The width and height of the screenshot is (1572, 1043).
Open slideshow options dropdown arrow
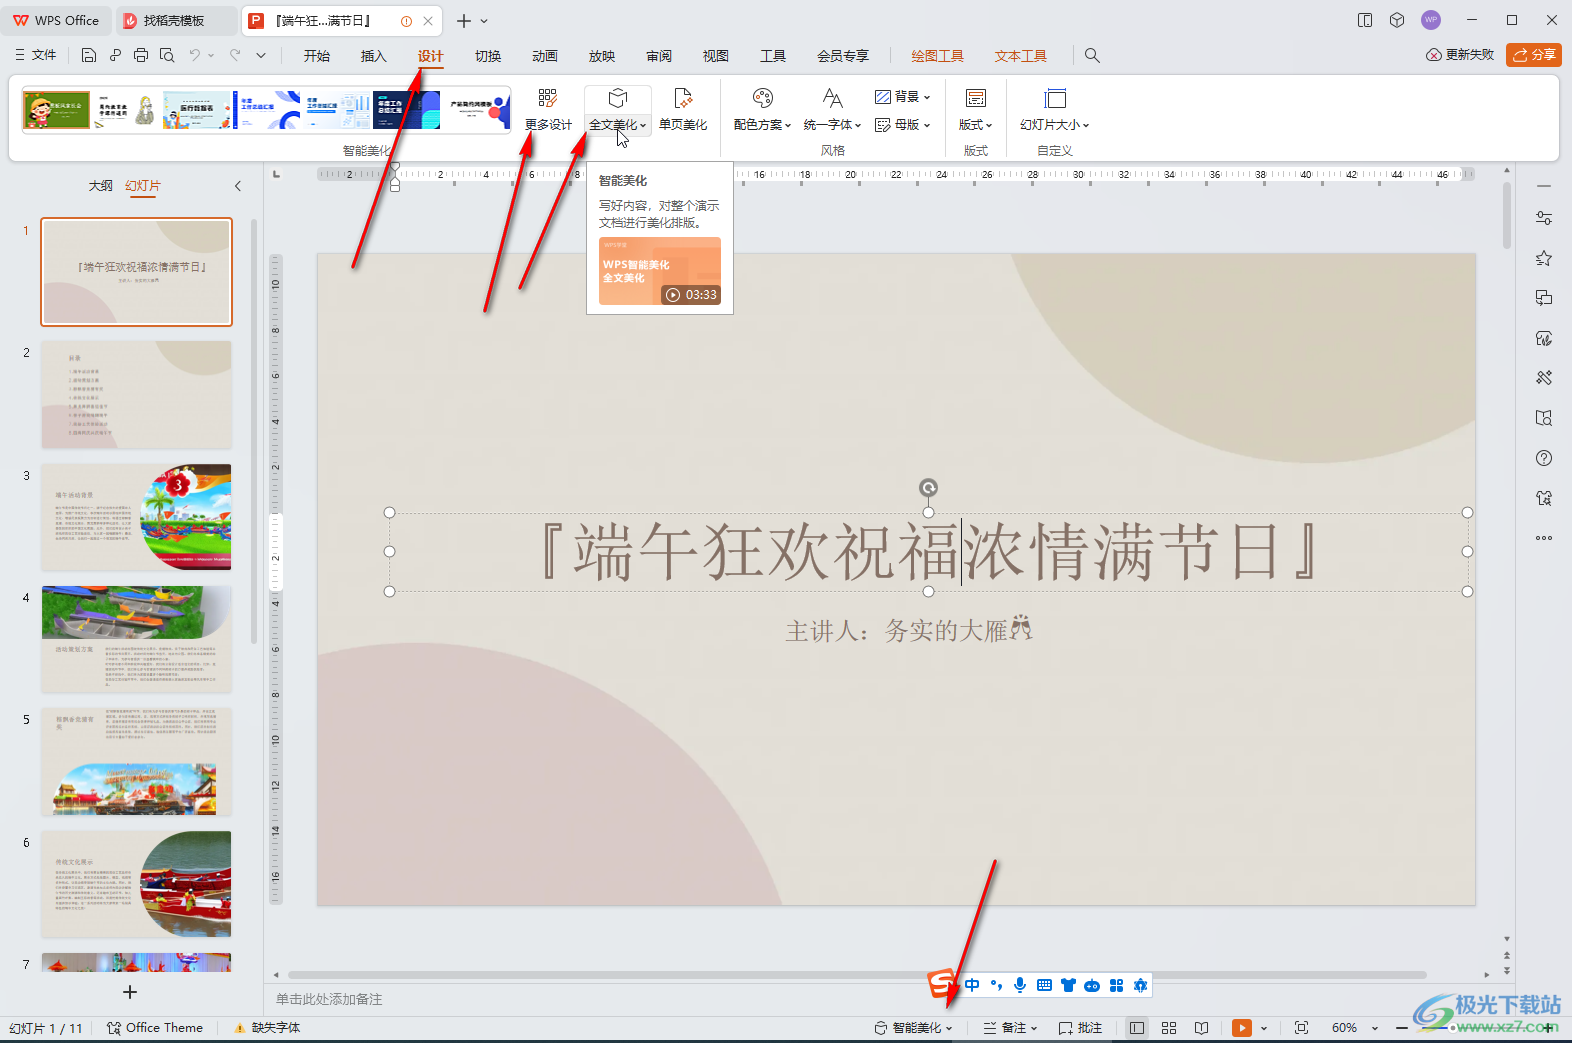click(1264, 1028)
